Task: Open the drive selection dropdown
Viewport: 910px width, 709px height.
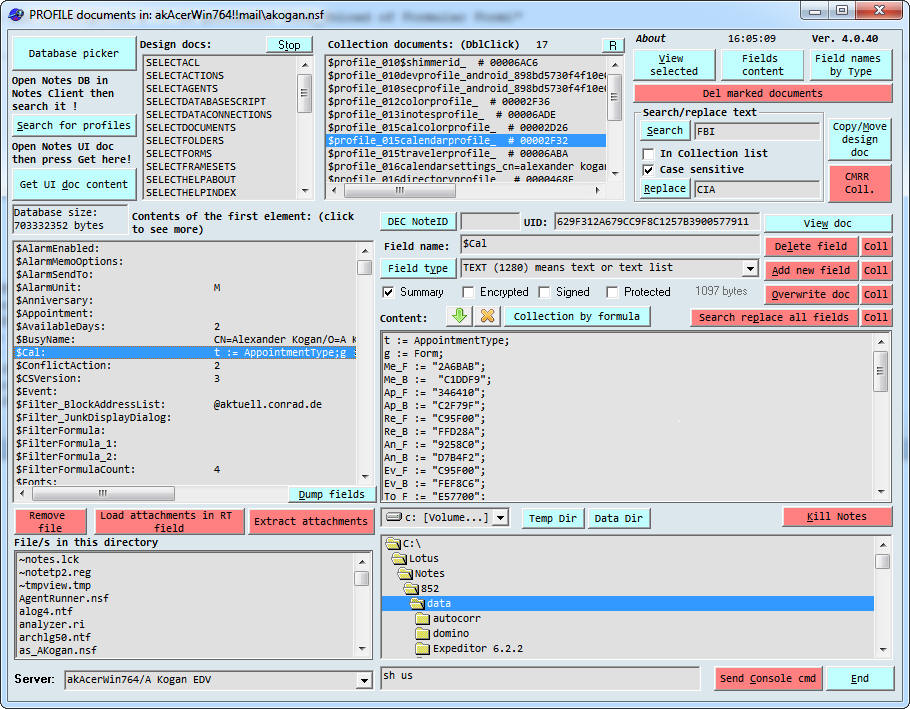Action: (x=501, y=518)
